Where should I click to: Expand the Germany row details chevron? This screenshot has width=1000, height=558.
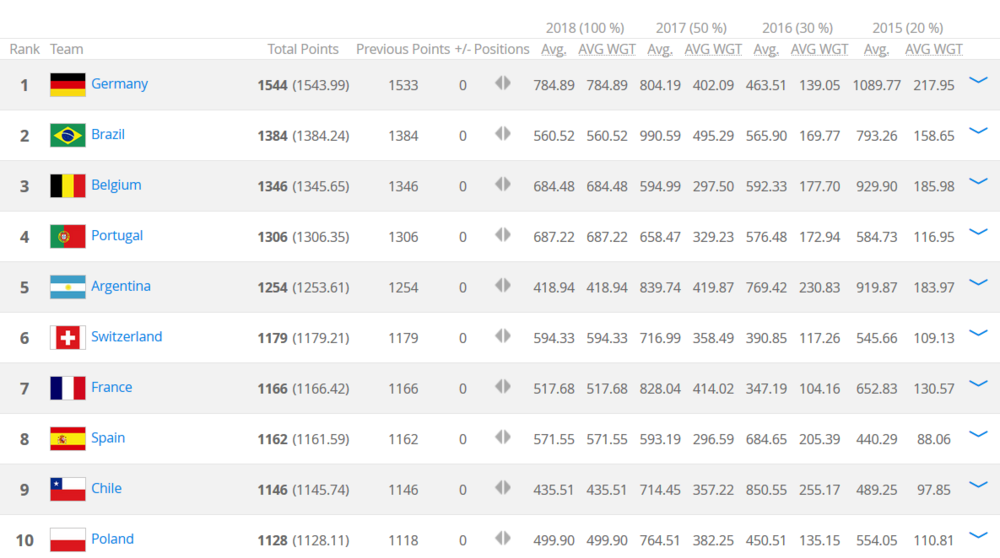point(978,81)
